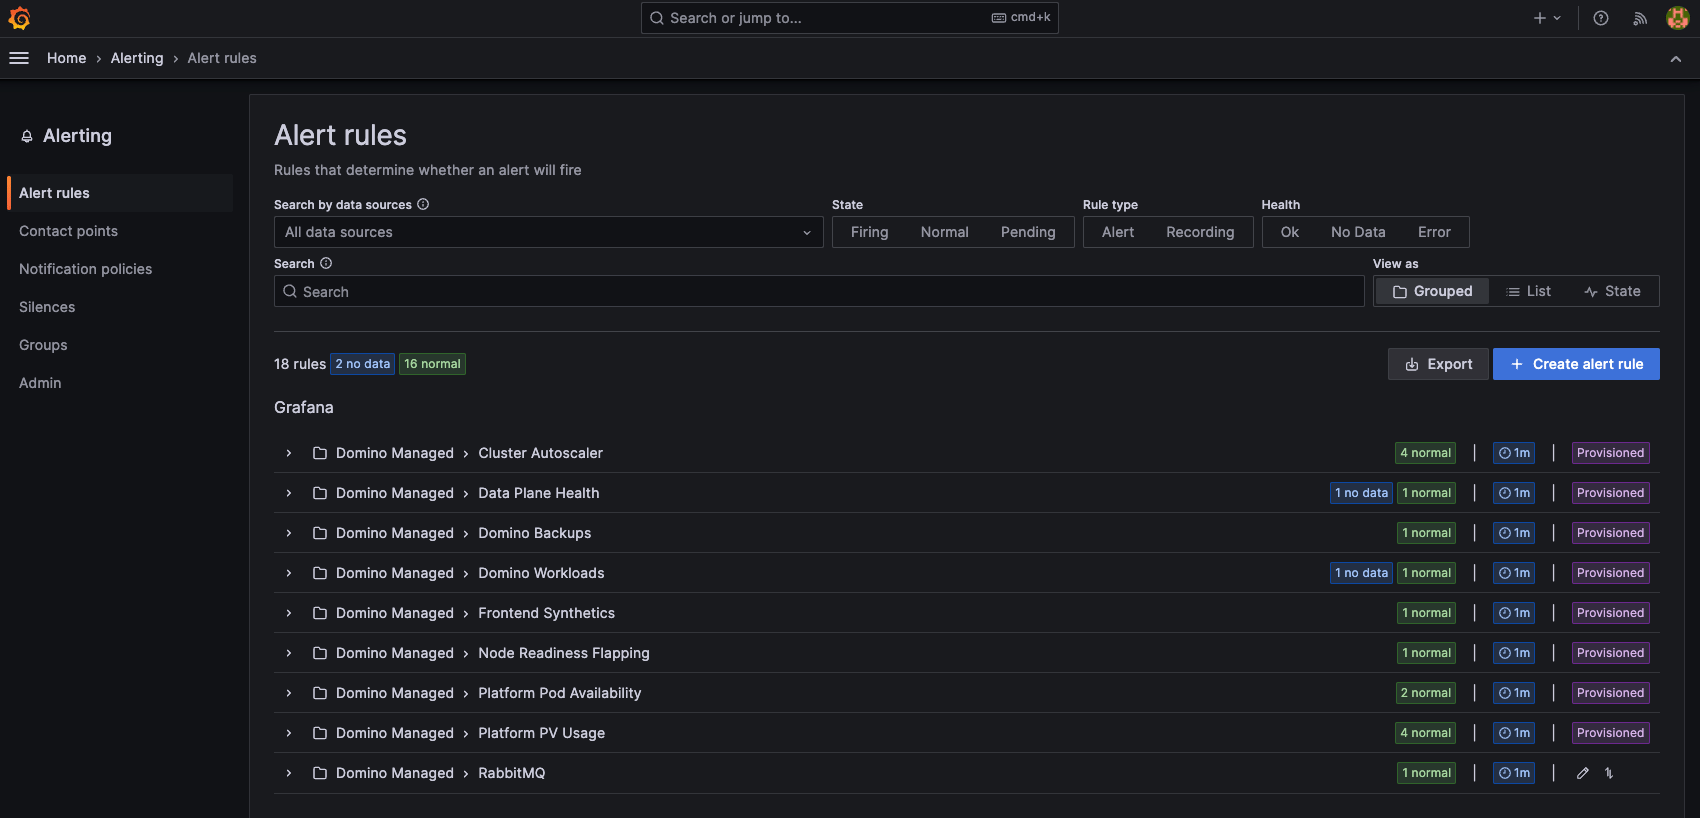The width and height of the screenshot is (1700, 818).
Task: Edit the RabbitMQ group pencil icon
Action: 1583,773
